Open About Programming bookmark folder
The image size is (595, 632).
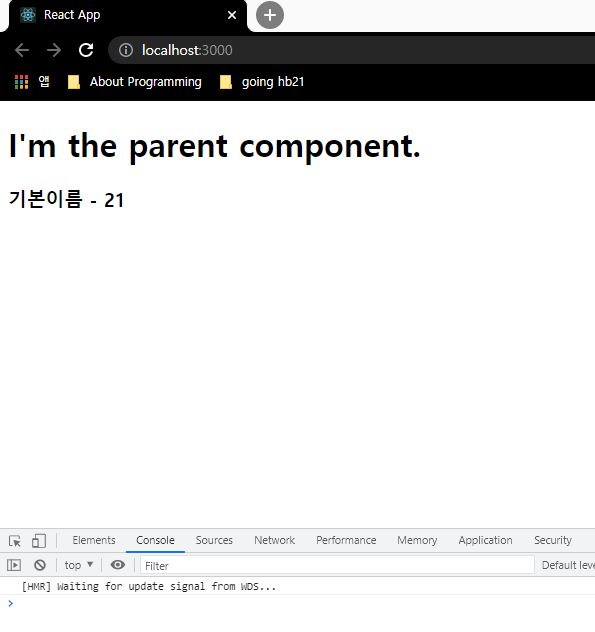tap(134, 82)
